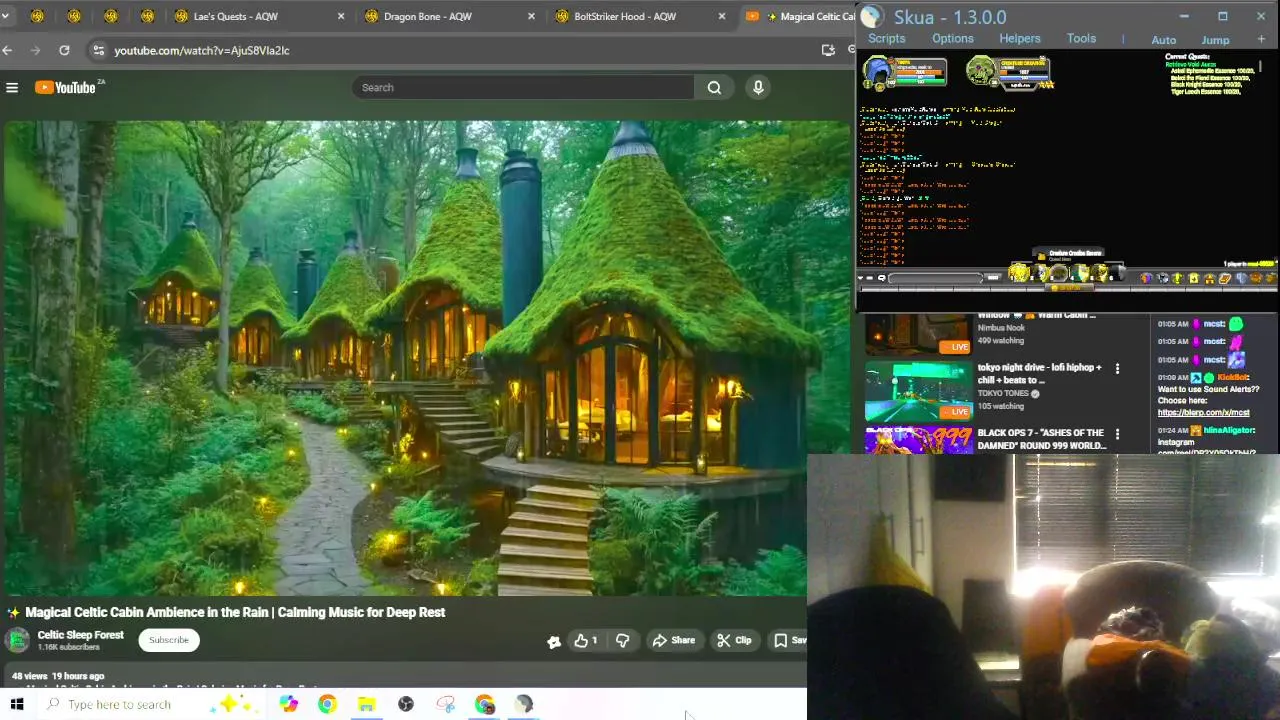Open the blerp.com sound alerts link
This screenshot has height=720, width=1280.
coord(1204,412)
